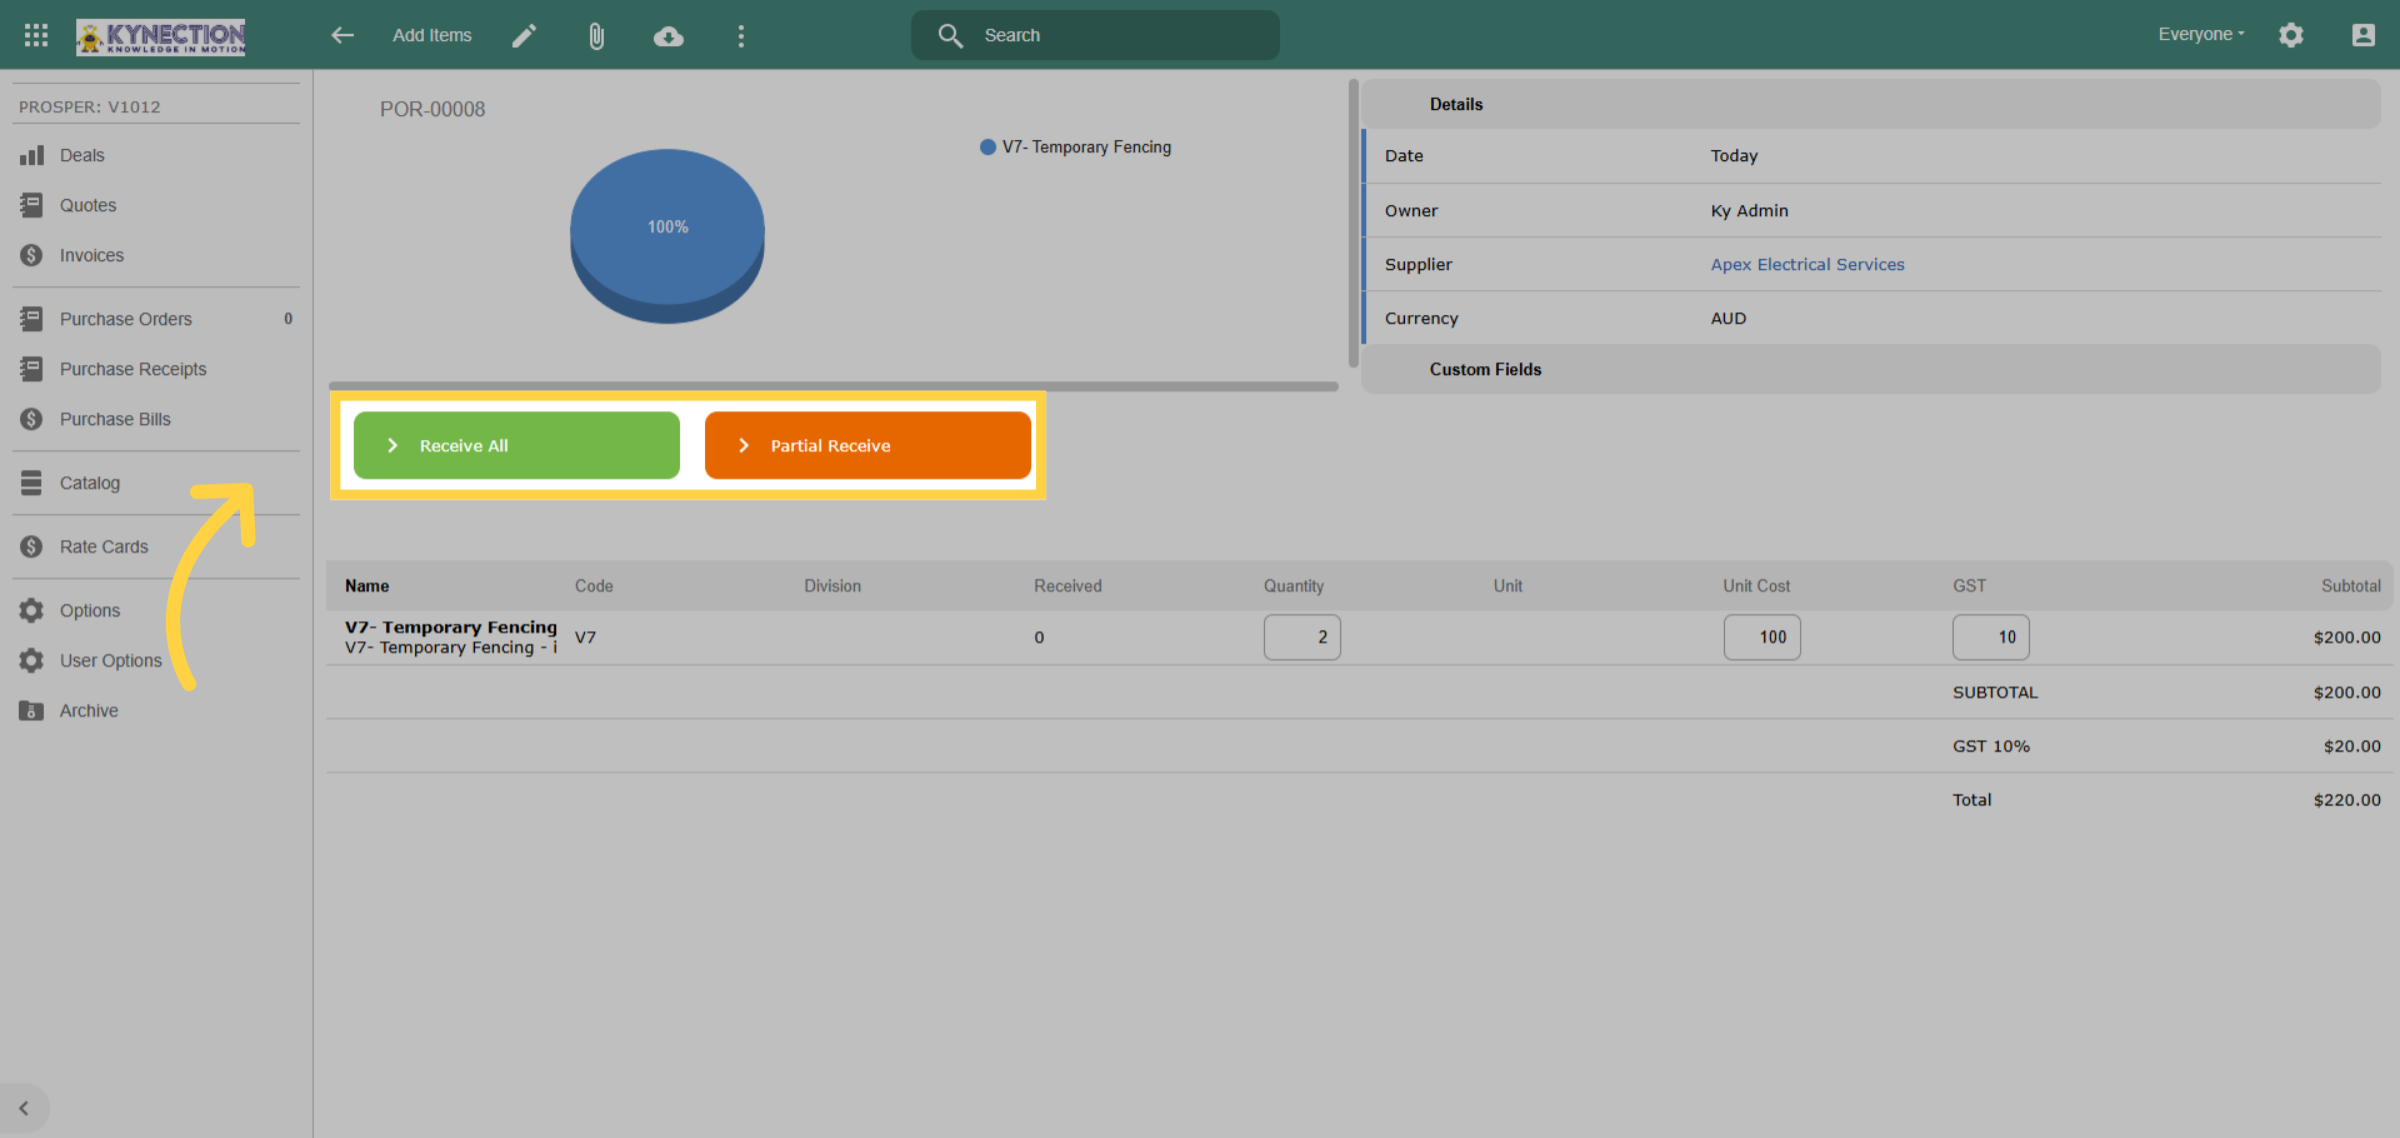2400x1138 pixels.
Task: Click the orange Partial Receive button
Action: pyautogui.click(x=867, y=445)
